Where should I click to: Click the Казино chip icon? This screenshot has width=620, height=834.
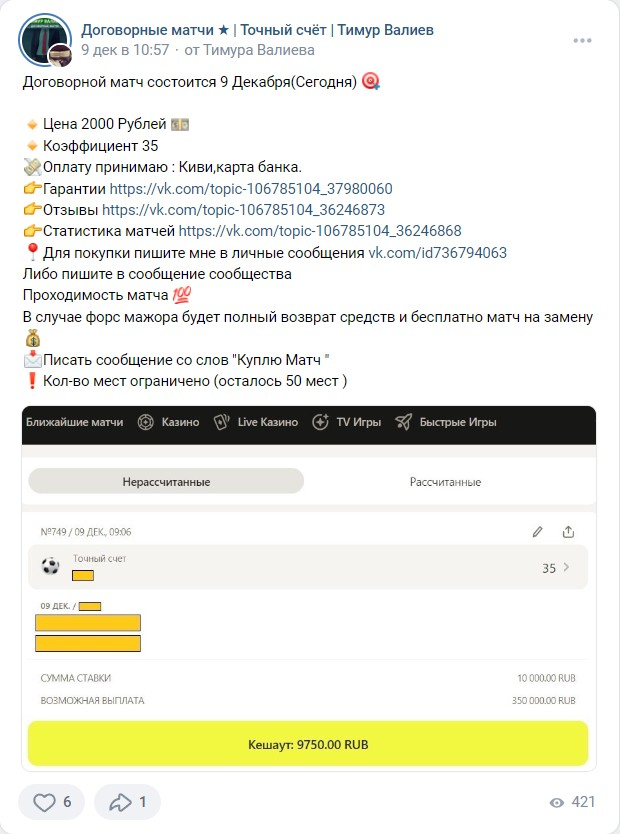click(146, 422)
